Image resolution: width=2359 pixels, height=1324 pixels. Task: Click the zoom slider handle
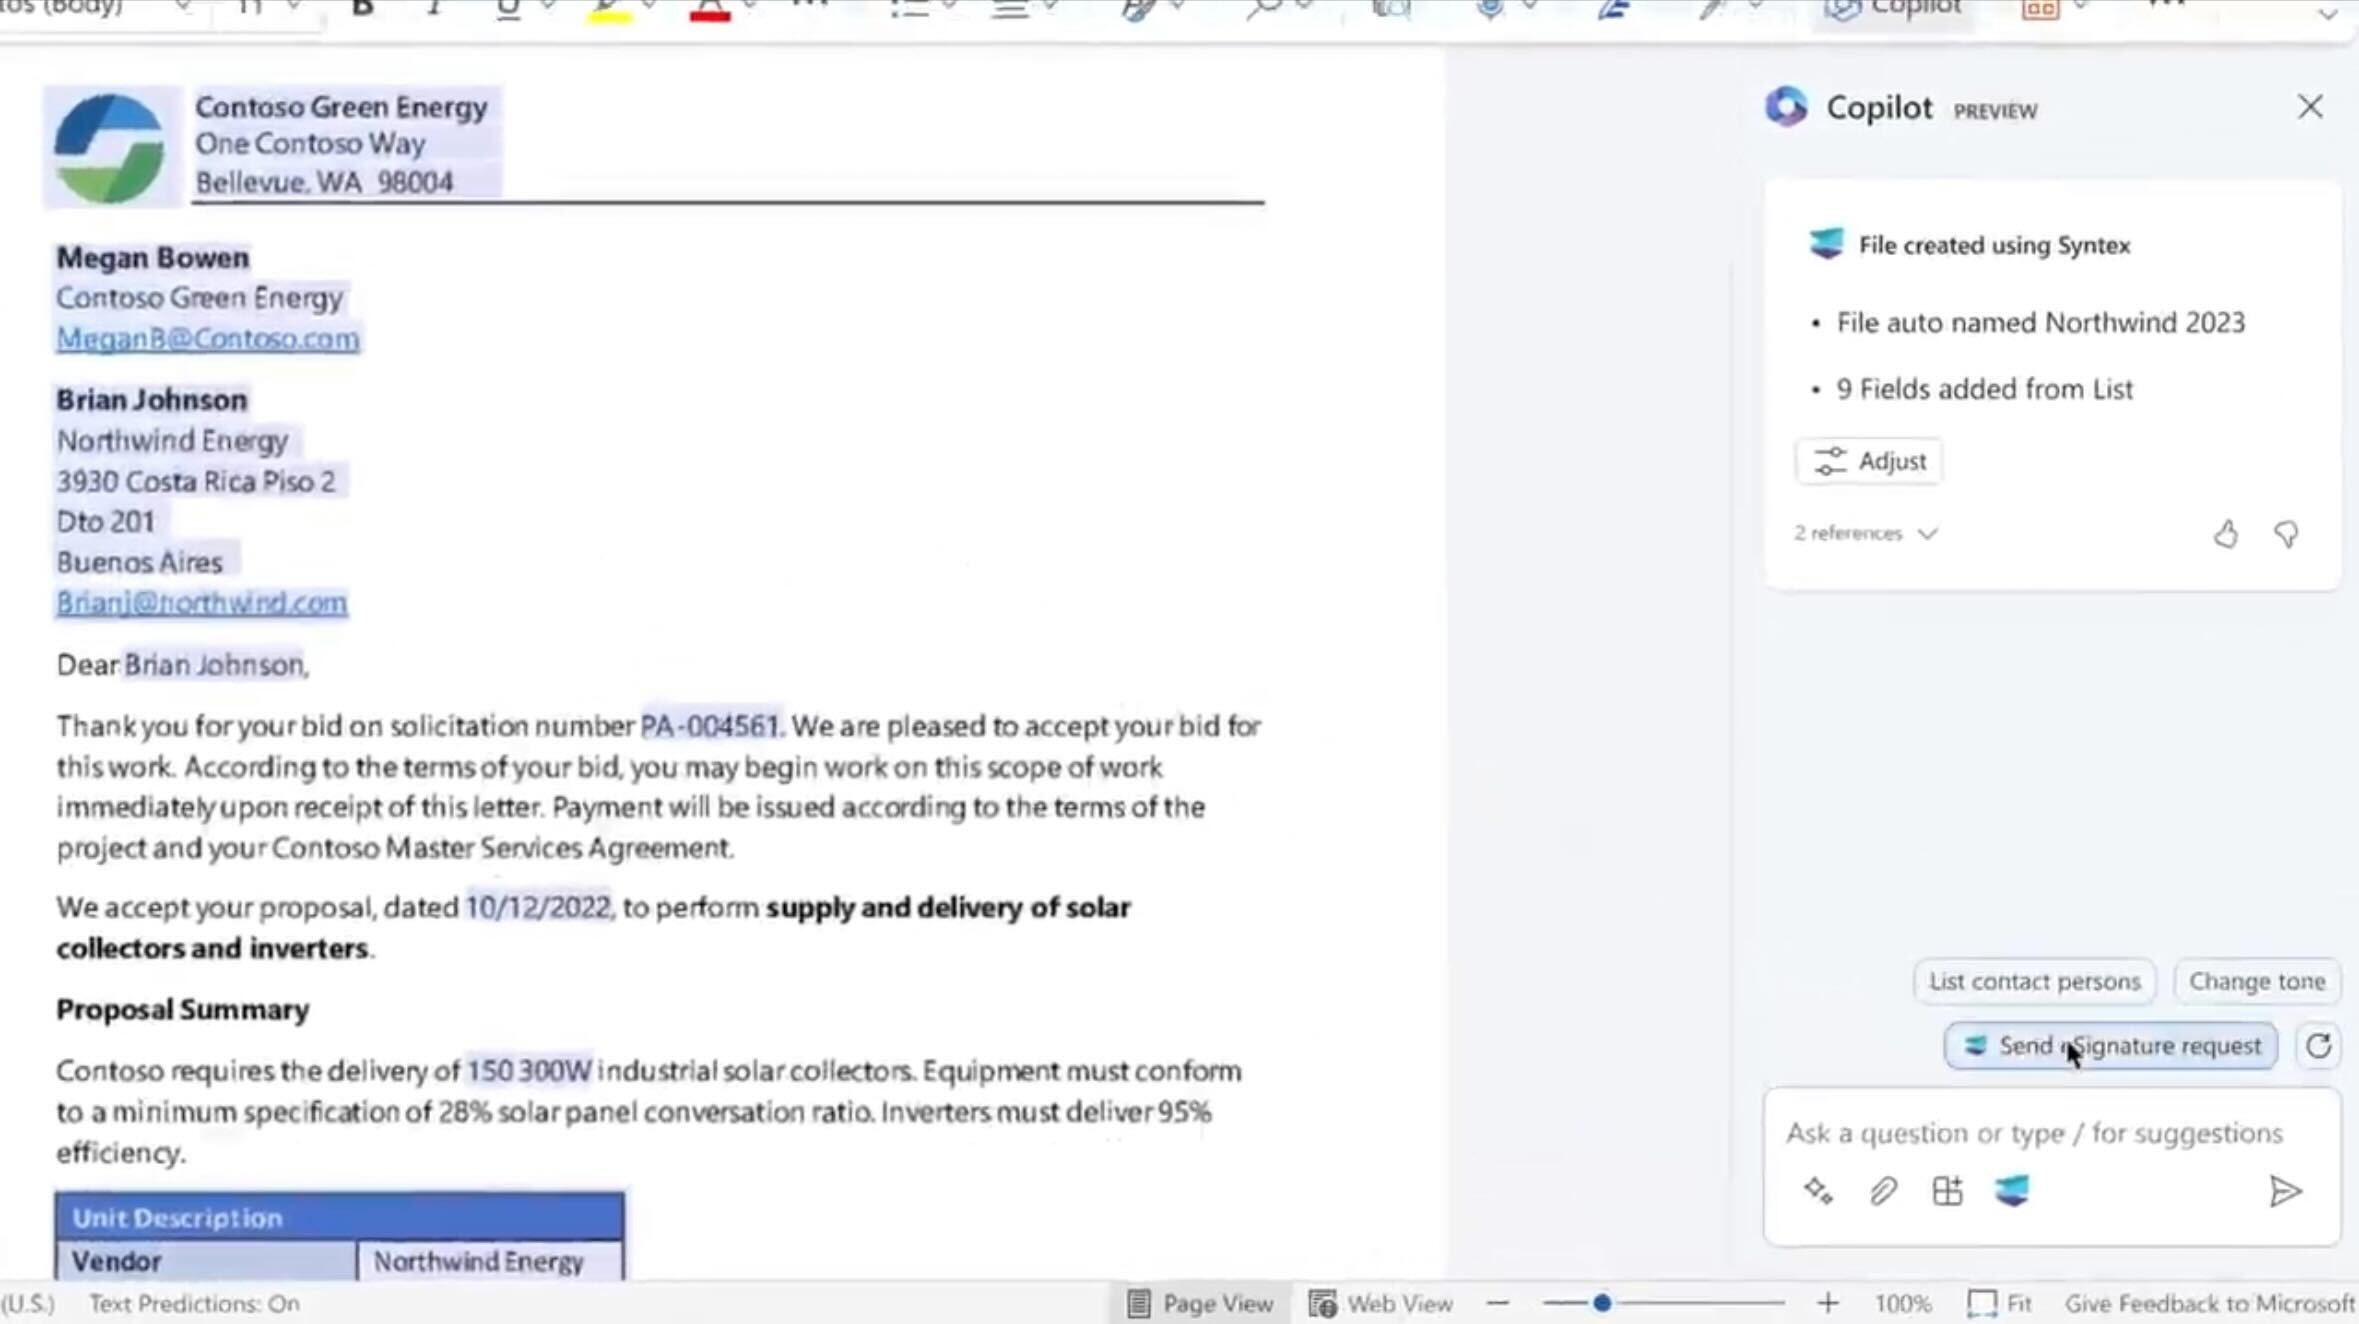tap(1602, 1303)
